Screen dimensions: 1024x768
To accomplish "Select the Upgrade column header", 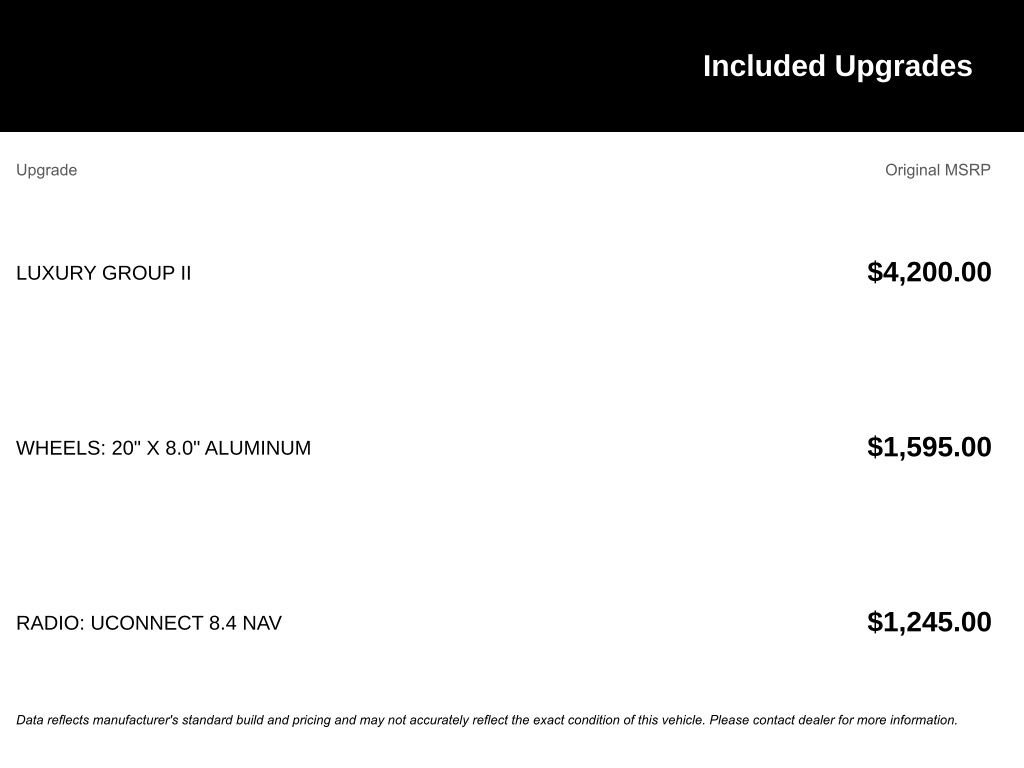I will pyautogui.click(x=46, y=170).
